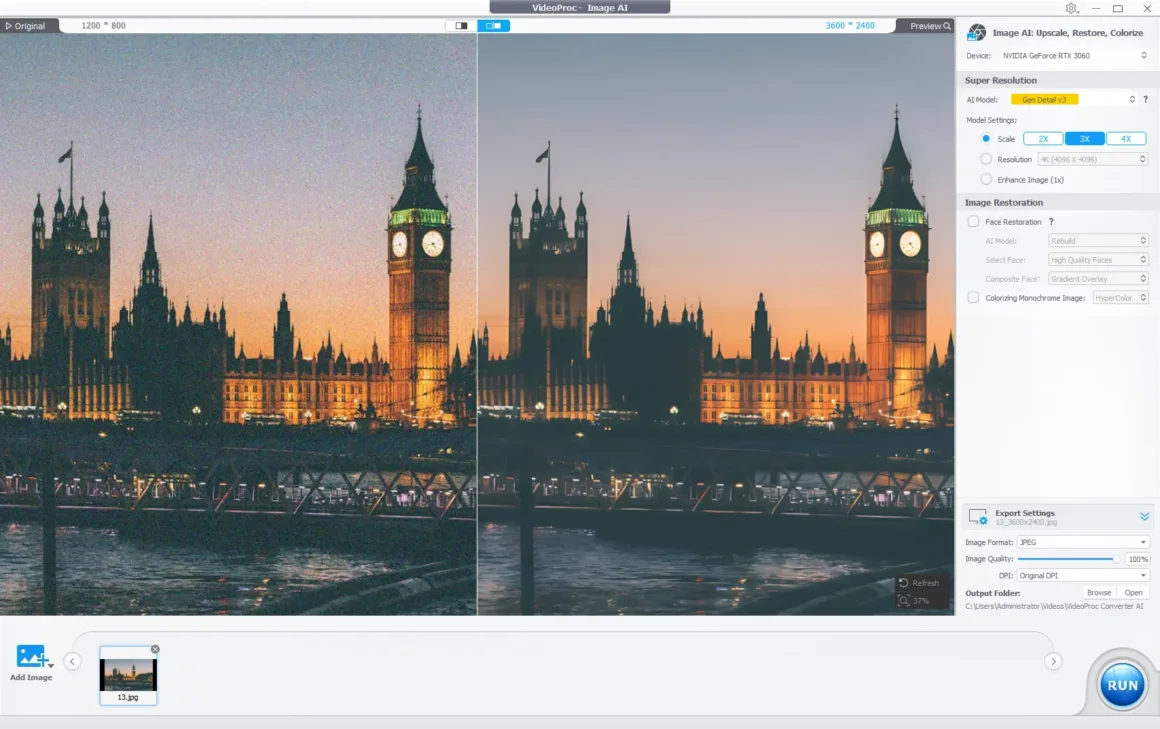Select the Enhance Image (1x) radio button

(985, 179)
